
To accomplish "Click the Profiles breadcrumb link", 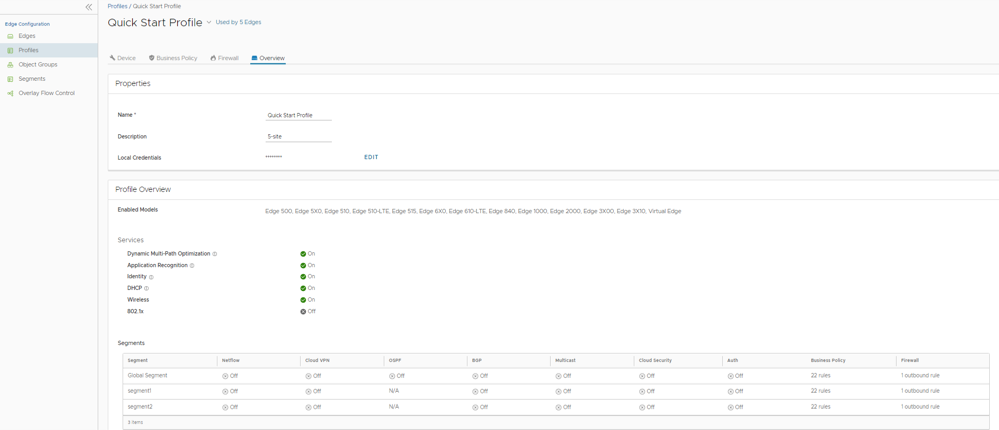I will click(117, 6).
